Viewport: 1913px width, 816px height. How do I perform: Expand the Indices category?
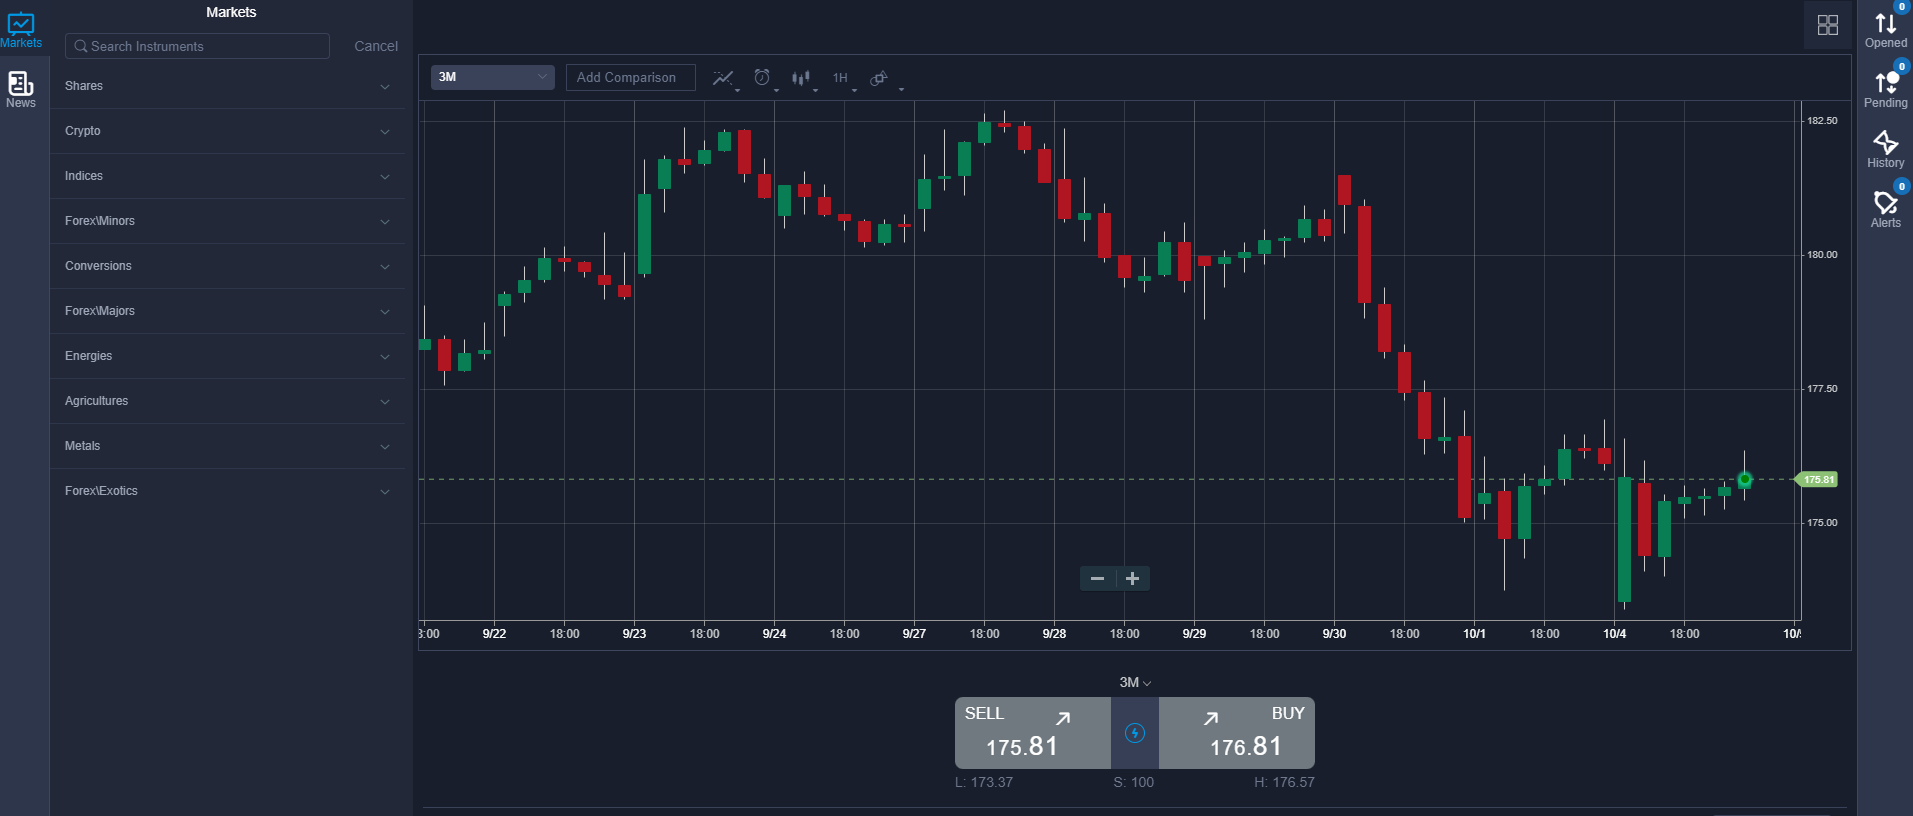[x=228, y=176]
